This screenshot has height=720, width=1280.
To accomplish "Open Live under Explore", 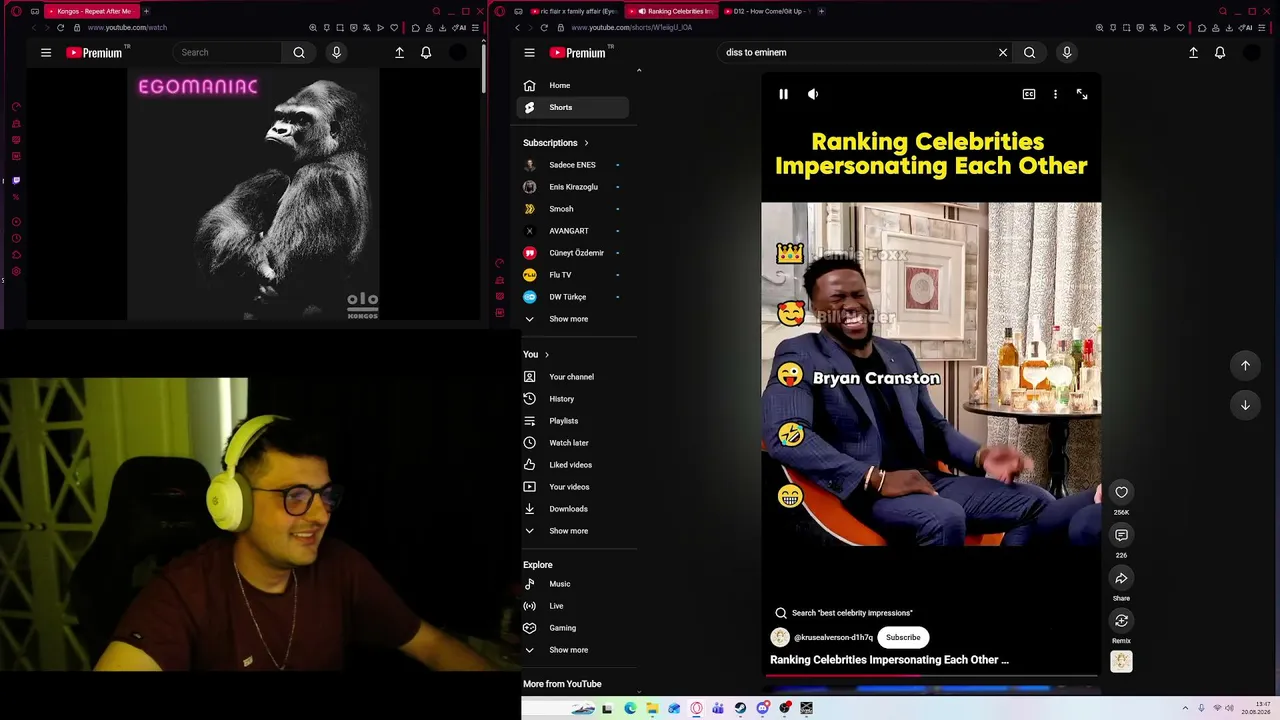I will coord(573,606).
